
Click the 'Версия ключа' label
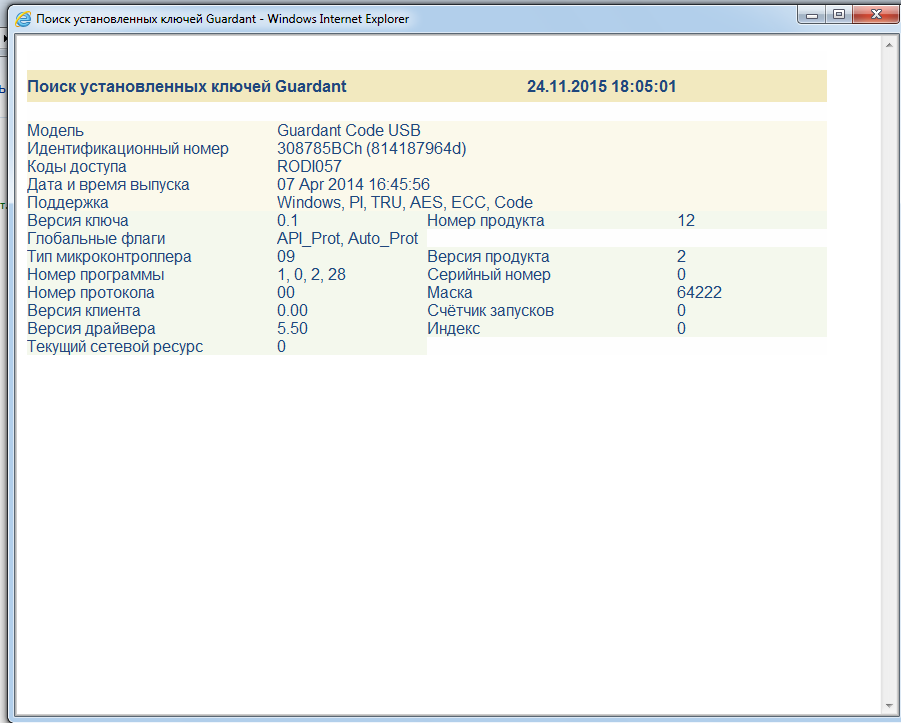pos(78,221)
